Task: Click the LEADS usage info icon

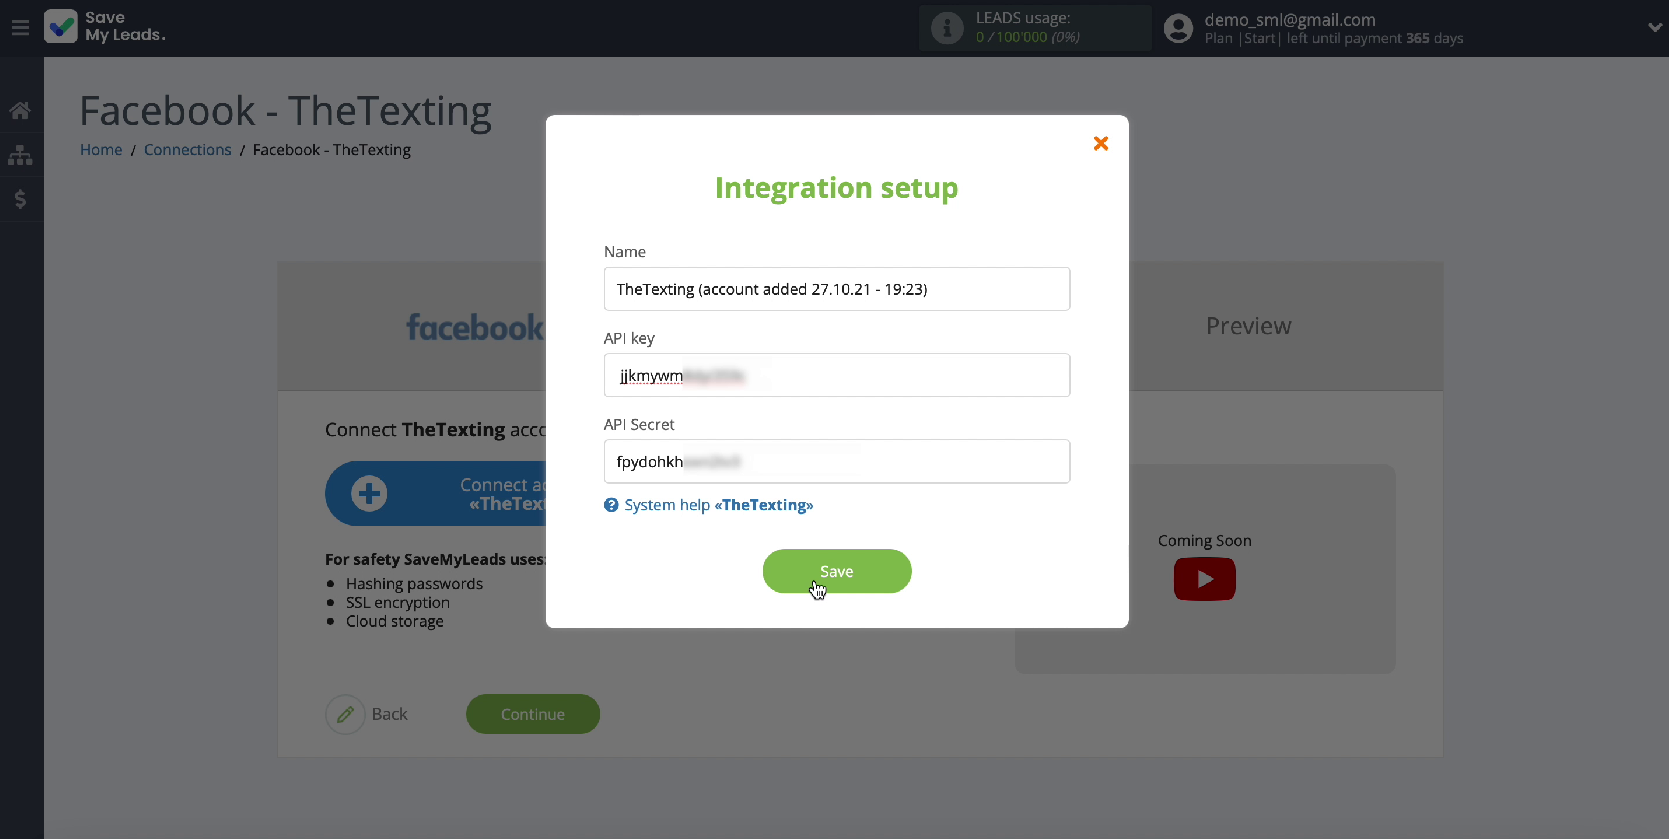Action: (946, 28)
